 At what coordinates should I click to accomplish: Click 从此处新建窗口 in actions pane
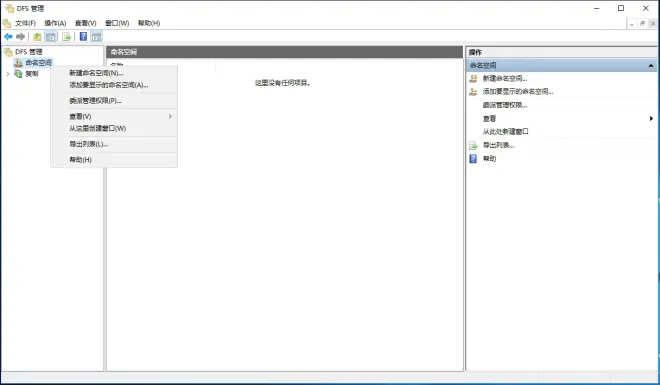click(x=505, y=132)
